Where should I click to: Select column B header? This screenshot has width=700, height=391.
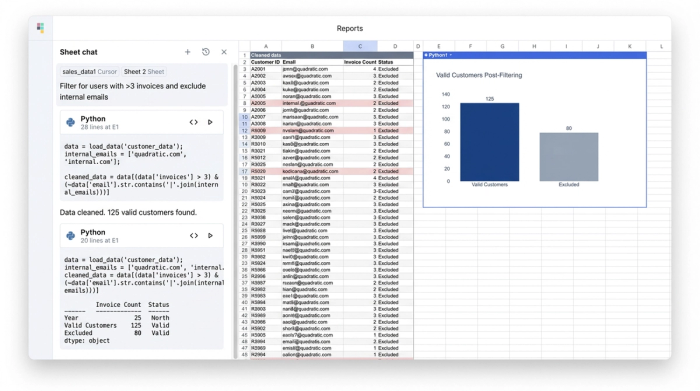click(312, 46)
